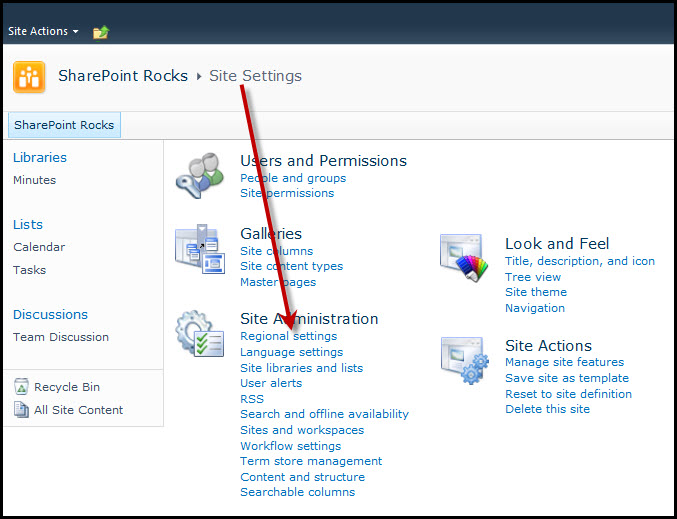Open Team Discussion in sidebar
Image resolution: width=677 pixels, height=519 pixels.
pos(61,337)
